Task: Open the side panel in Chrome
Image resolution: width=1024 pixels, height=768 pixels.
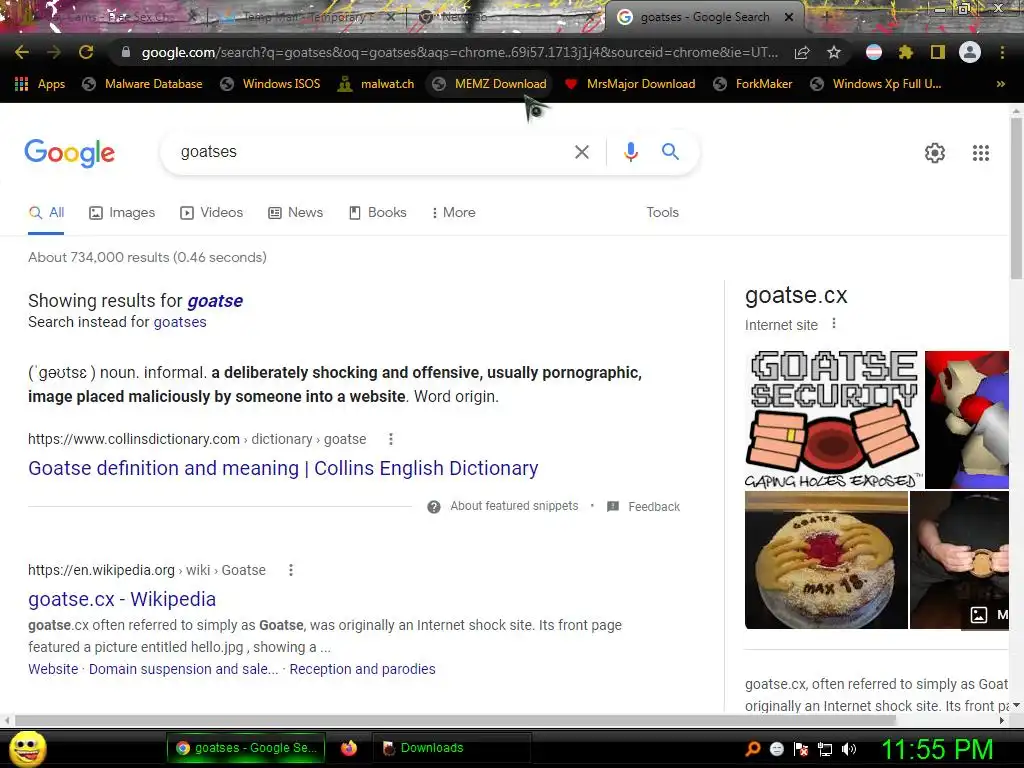Action: click(938, 52)
